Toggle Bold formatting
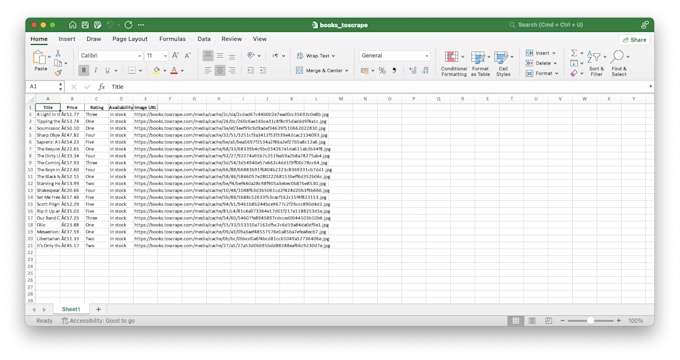680x360 pixels. coord(83,70)
